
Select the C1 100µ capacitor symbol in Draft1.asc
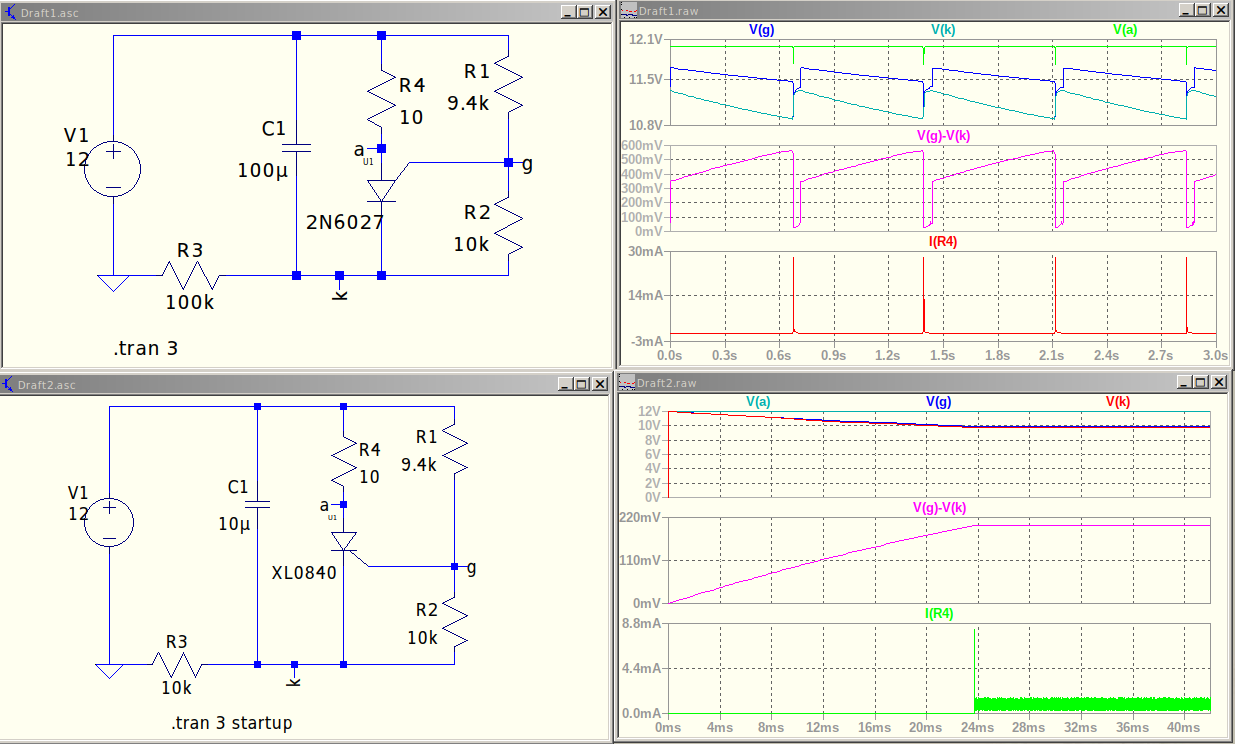296,148
